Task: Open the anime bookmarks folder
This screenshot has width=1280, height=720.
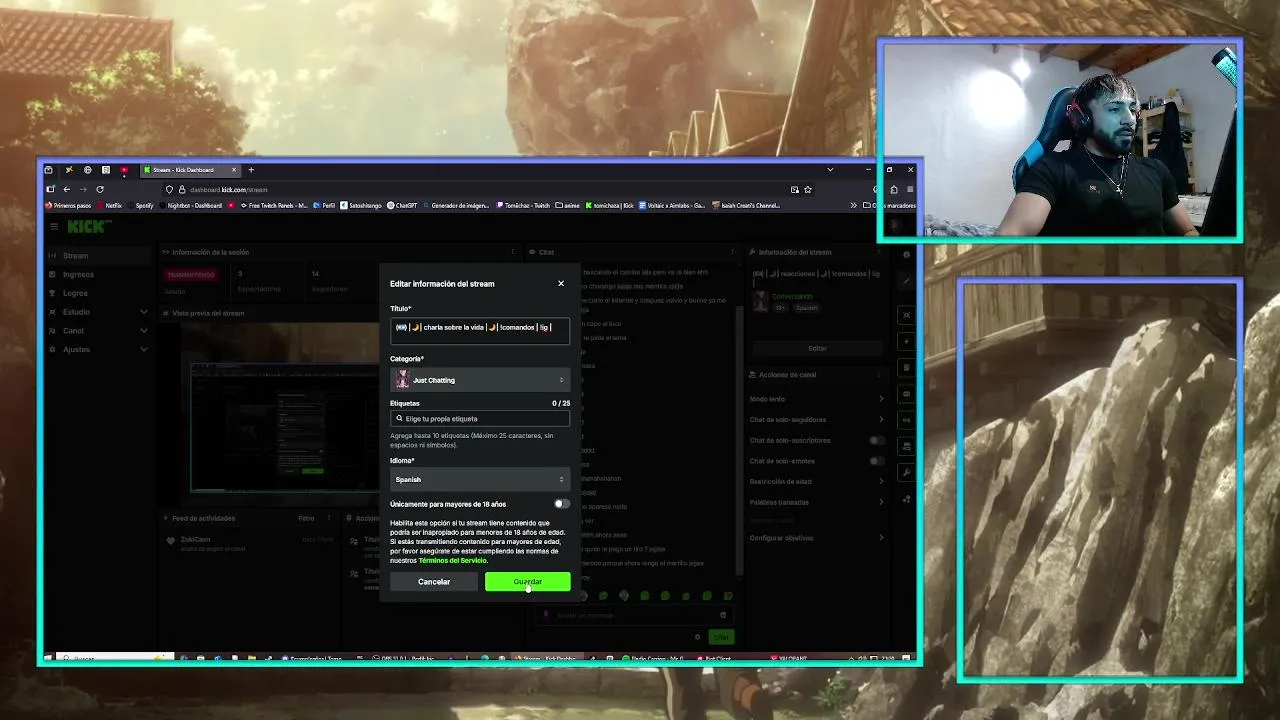Action: click(x=569, y=205)
